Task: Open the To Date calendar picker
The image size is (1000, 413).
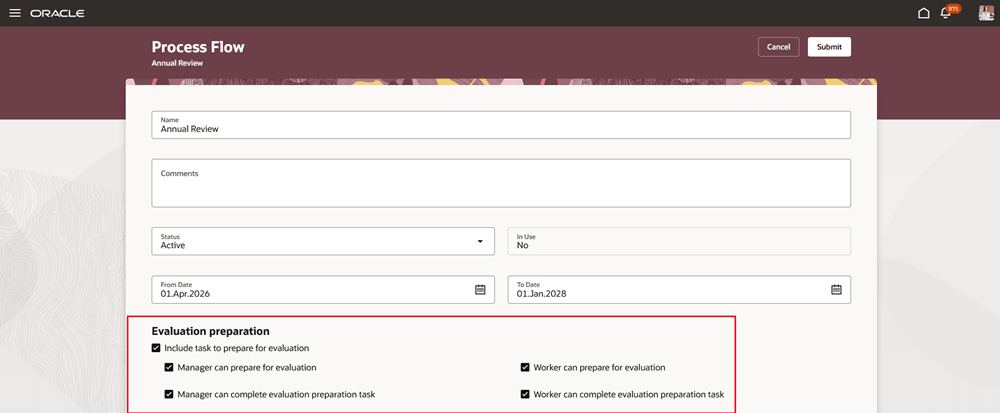Action: tap(836, 289)
